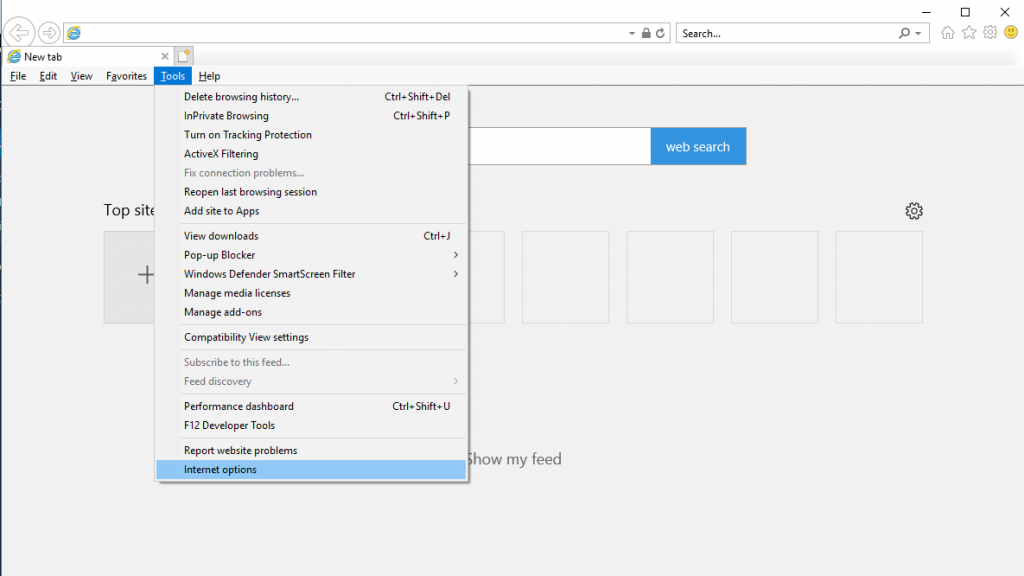Screen dimensions: 1024x576
Task: Click the browser Forward arrow button
Action: (49, 33)
